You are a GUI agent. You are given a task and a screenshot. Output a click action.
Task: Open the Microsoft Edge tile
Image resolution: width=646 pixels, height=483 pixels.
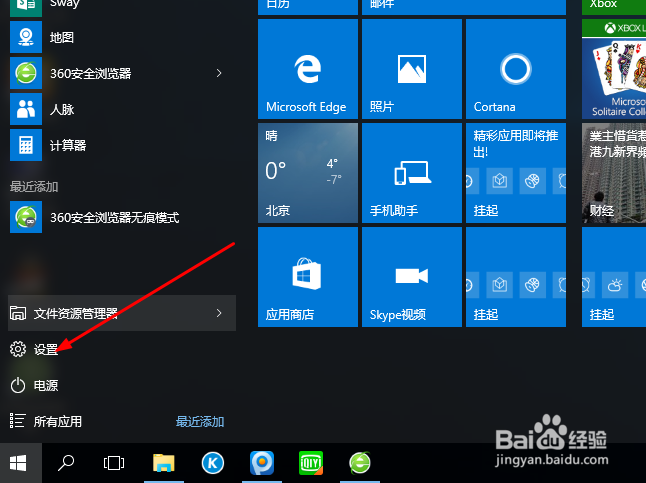tap(308, 69)
